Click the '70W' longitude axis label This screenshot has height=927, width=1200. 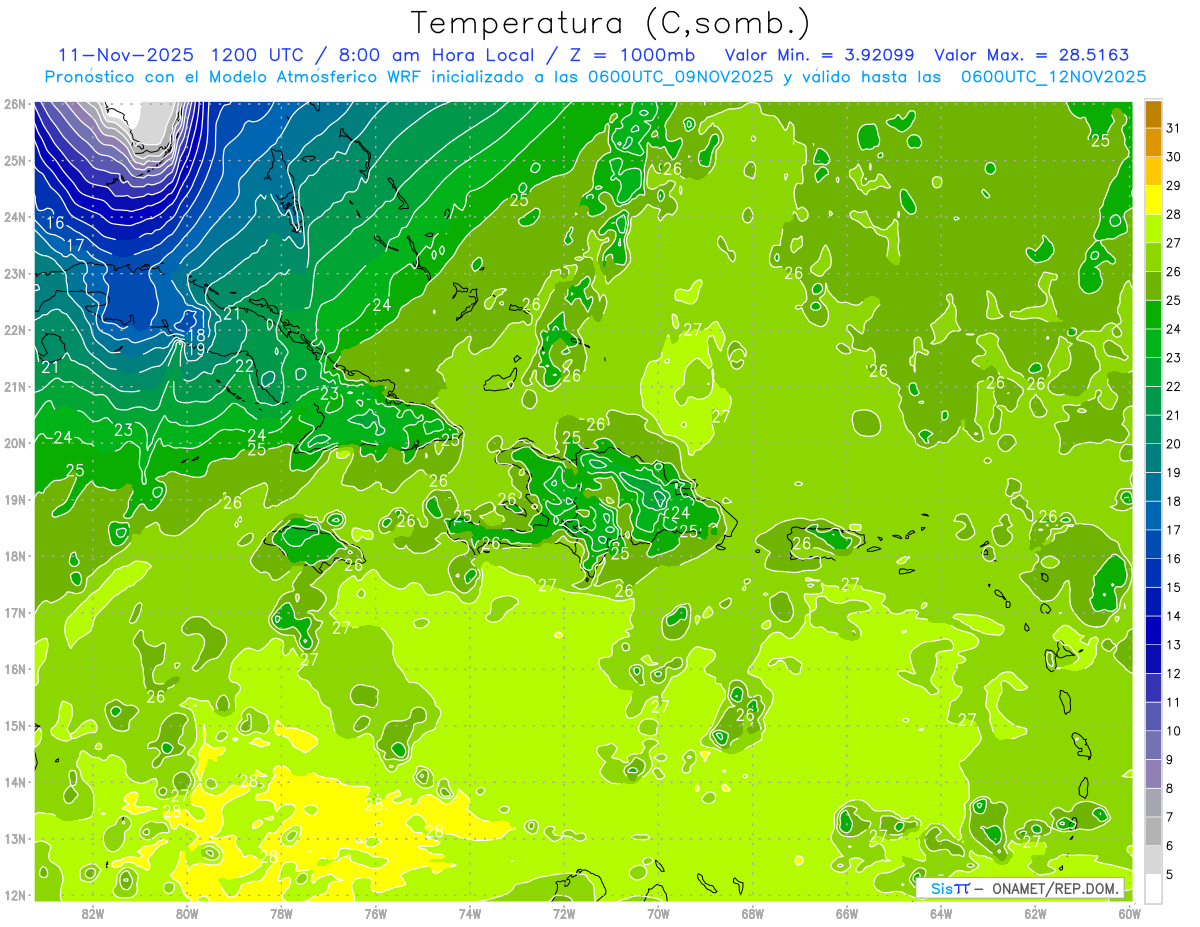click(658, 912)
